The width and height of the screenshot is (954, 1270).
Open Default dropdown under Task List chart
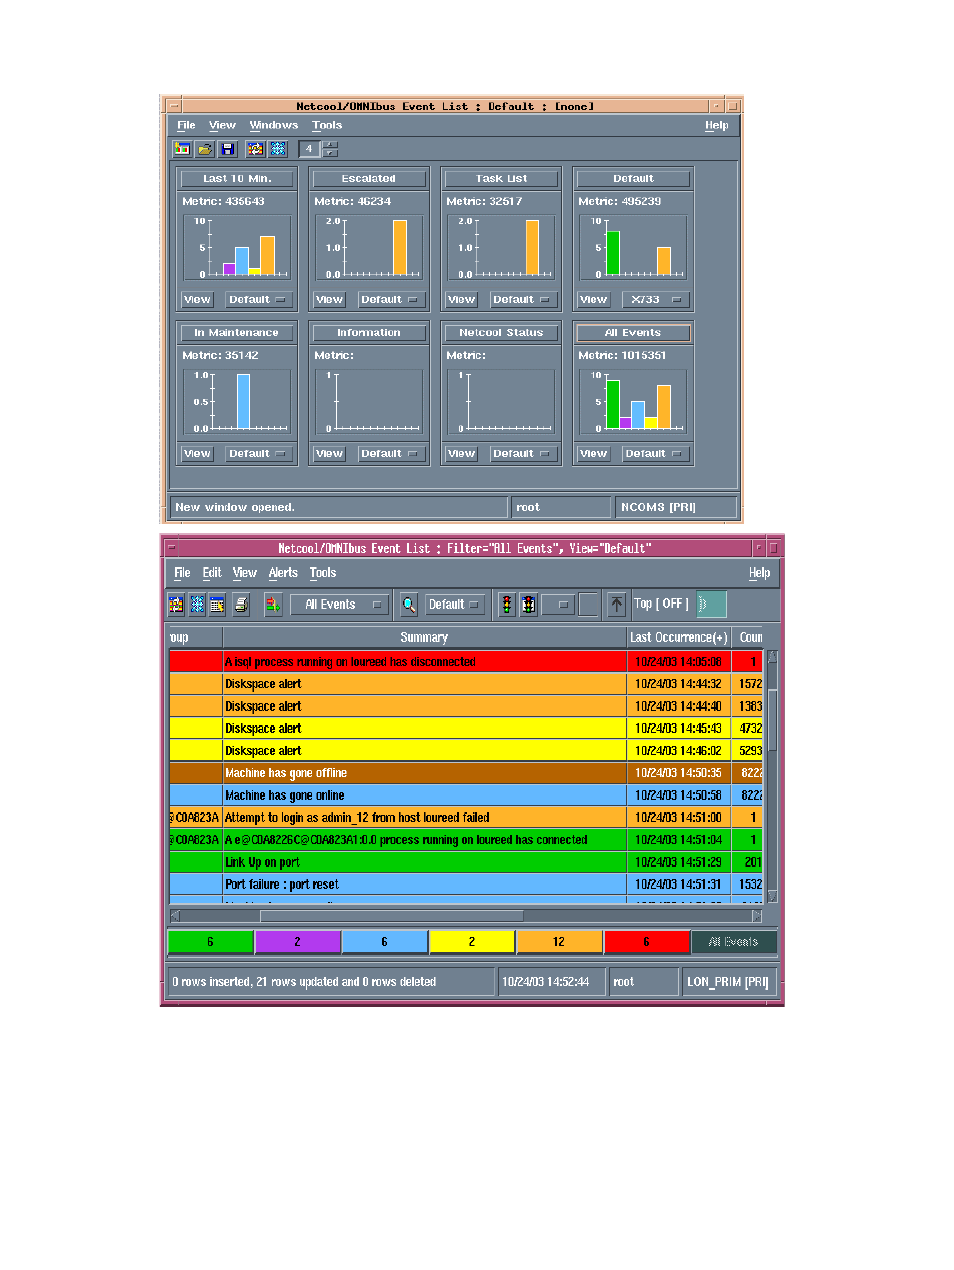(521, 299)
